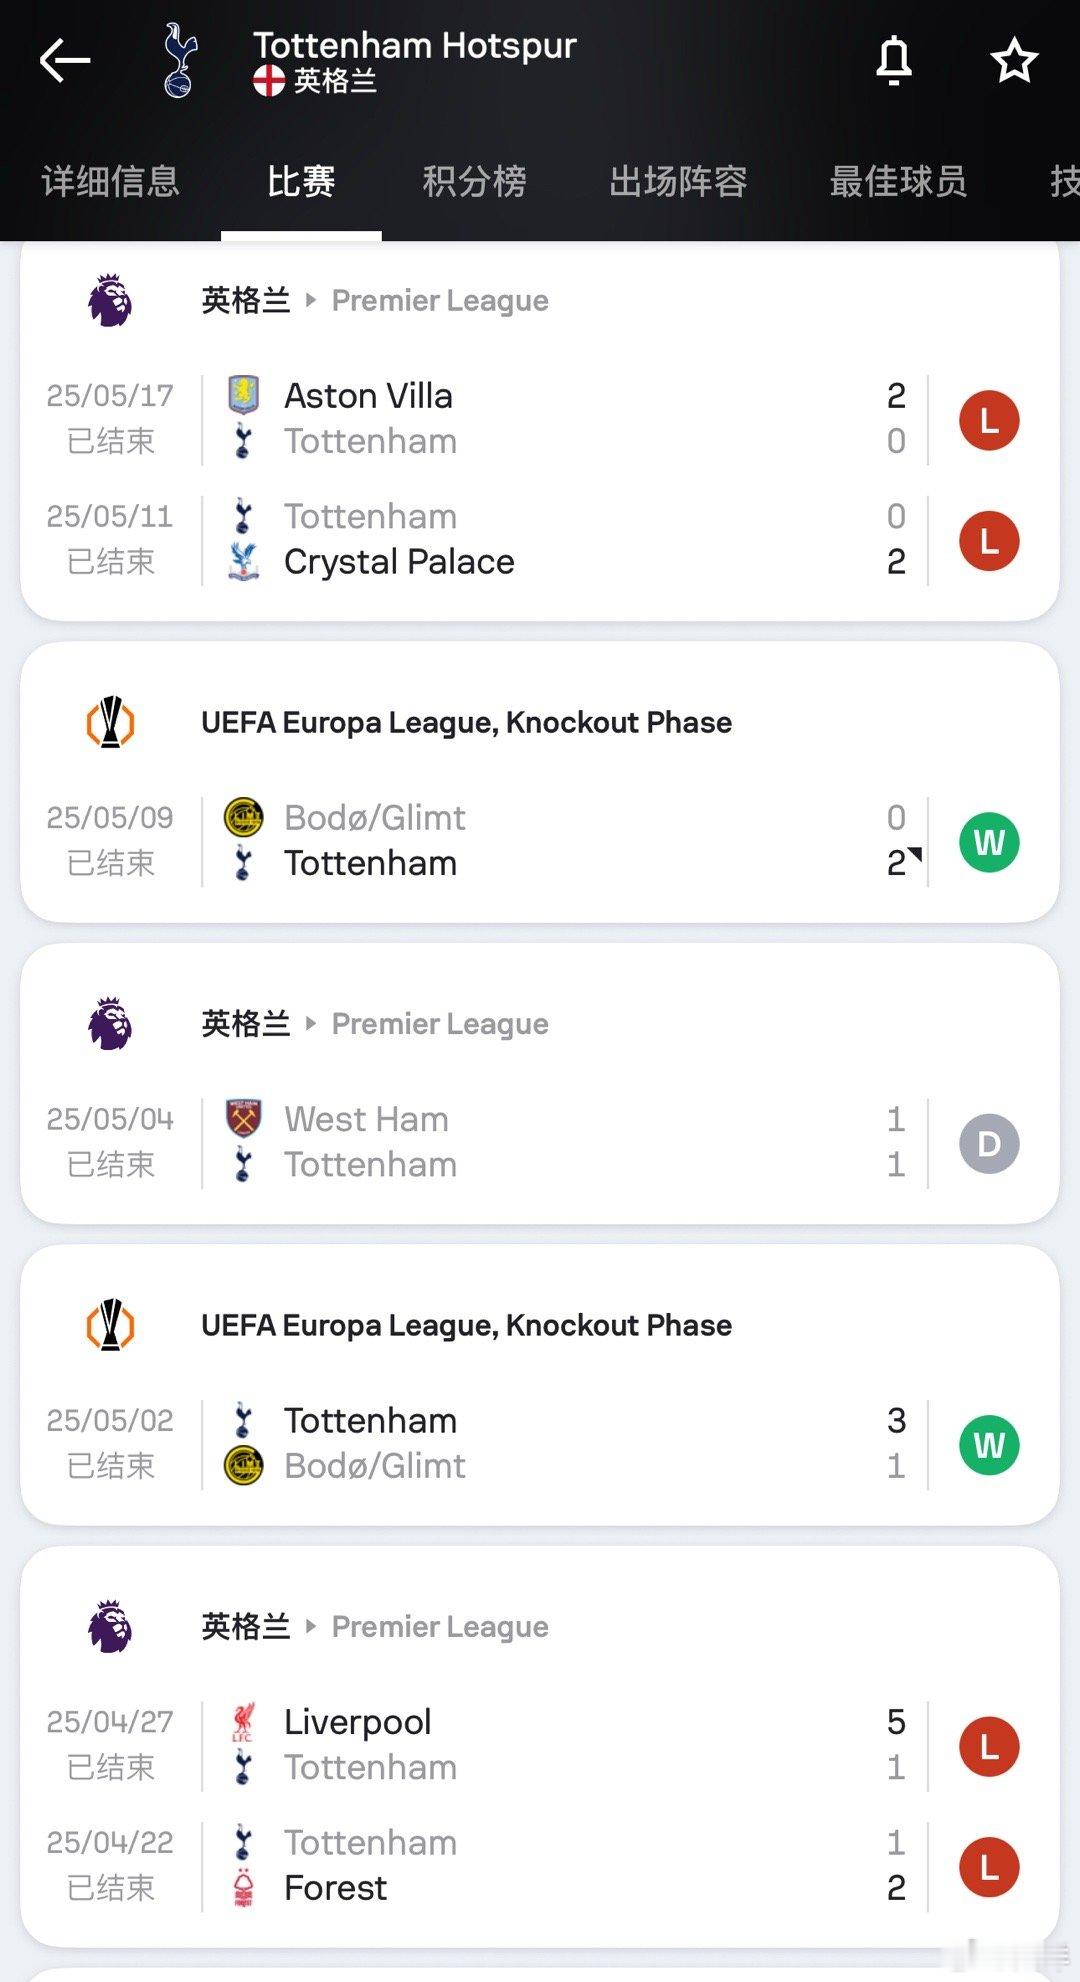This screenshot has width=1080, height=1982.
Task: Click the grey D result badge
Action: click(989, 1143)
